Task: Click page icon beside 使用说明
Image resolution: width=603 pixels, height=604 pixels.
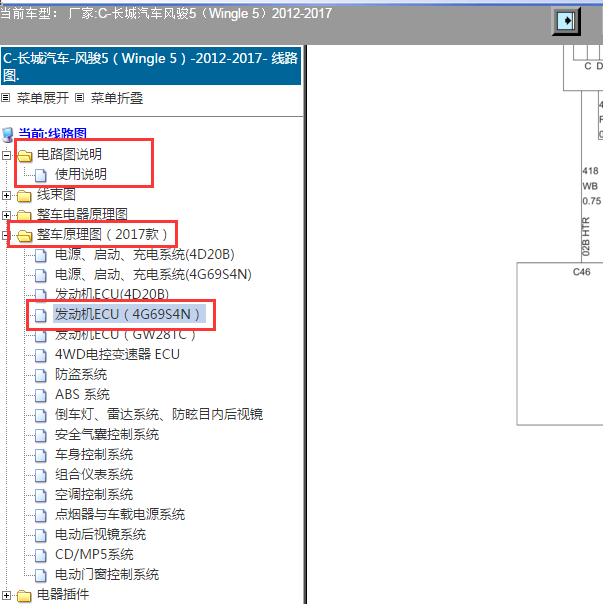Action: tap(41, 175)
